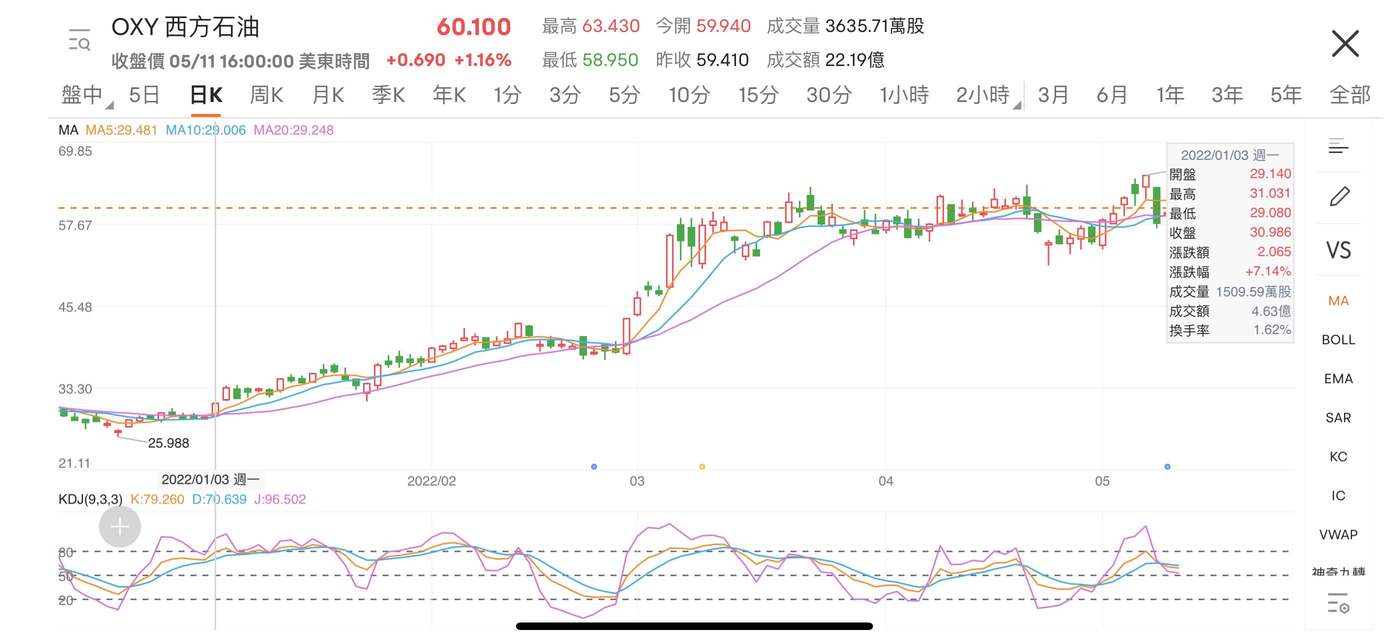The height and width of the screenshot is (642, 1389).
Task: Select the 3分 interval tab
Action: 565,95
